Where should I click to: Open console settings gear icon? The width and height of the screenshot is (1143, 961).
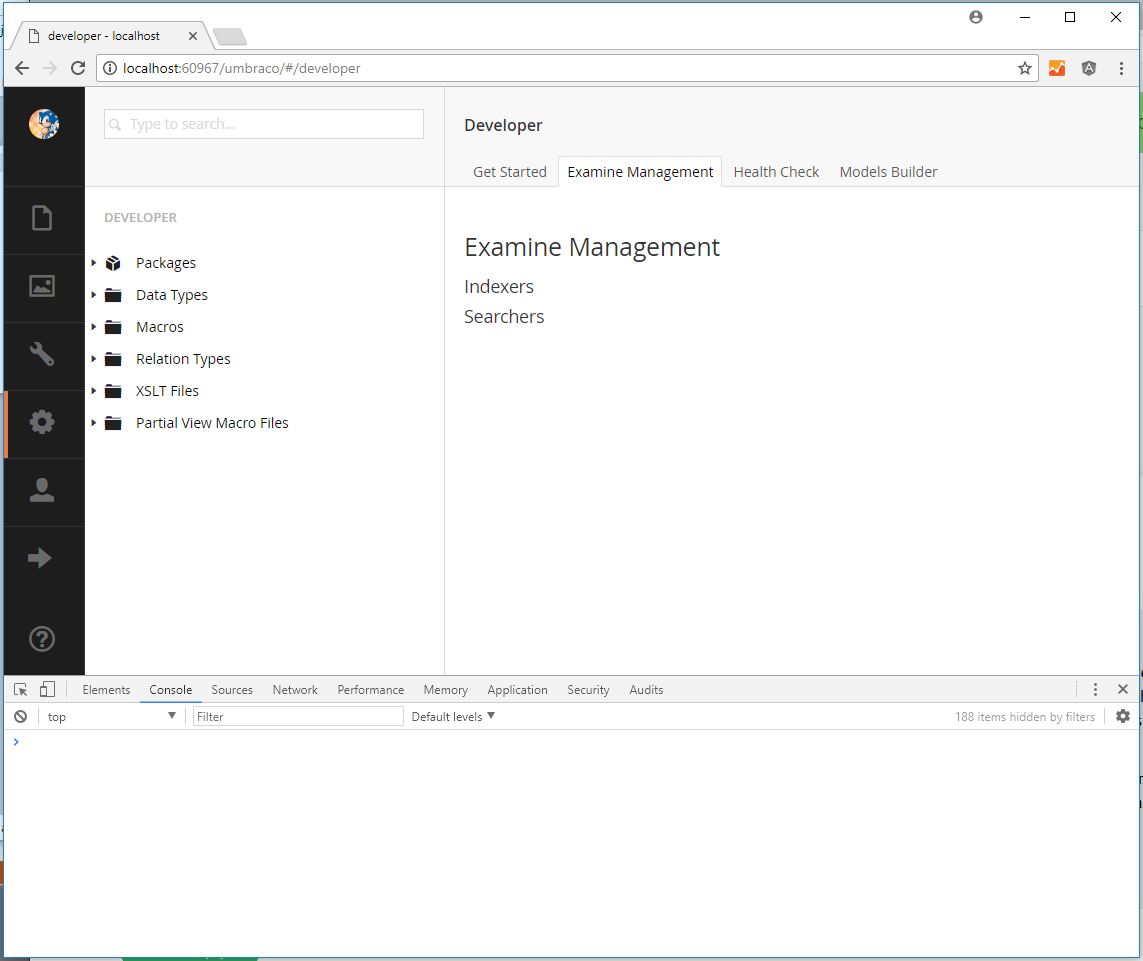[x=1123, y=716]
